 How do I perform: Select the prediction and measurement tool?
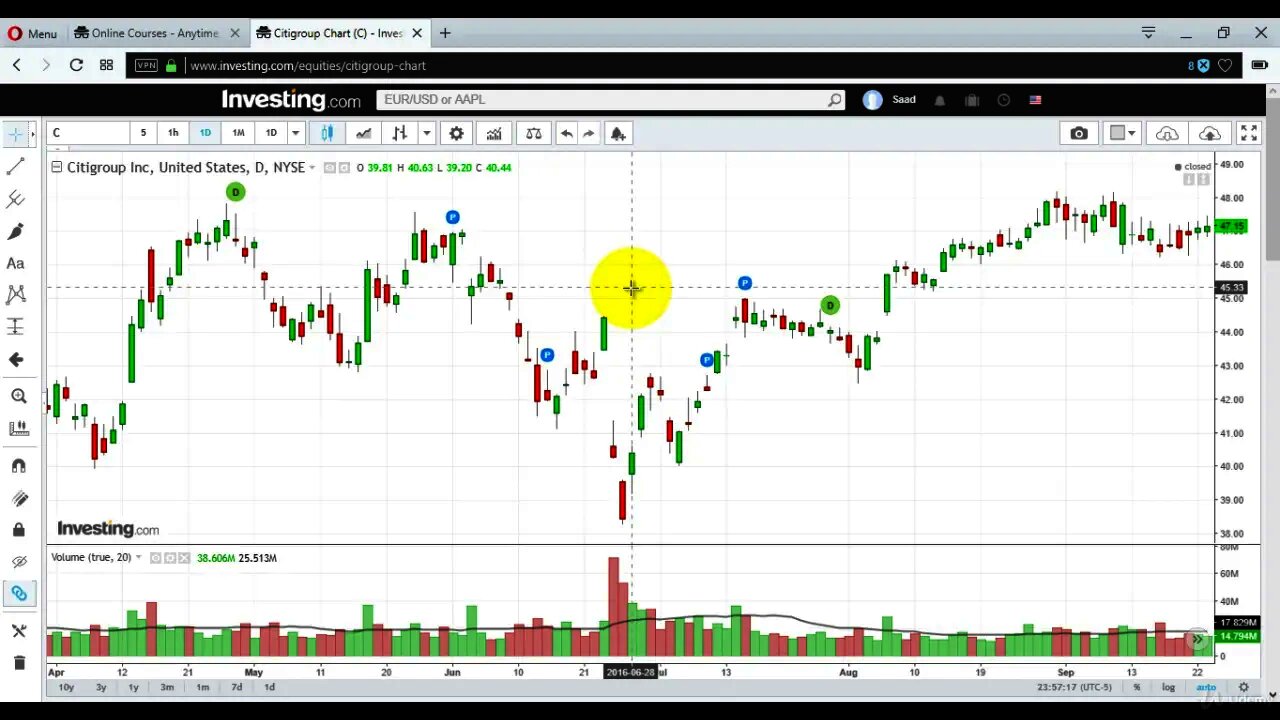(x=16, y=327)
